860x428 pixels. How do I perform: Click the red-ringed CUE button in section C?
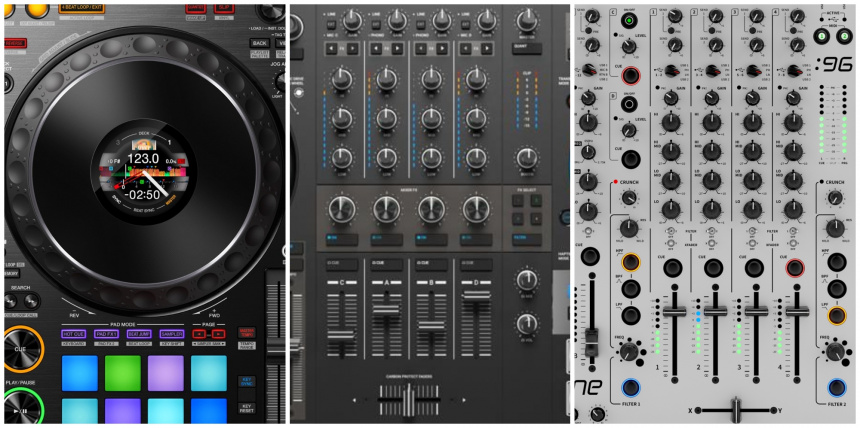pos(630,74)
